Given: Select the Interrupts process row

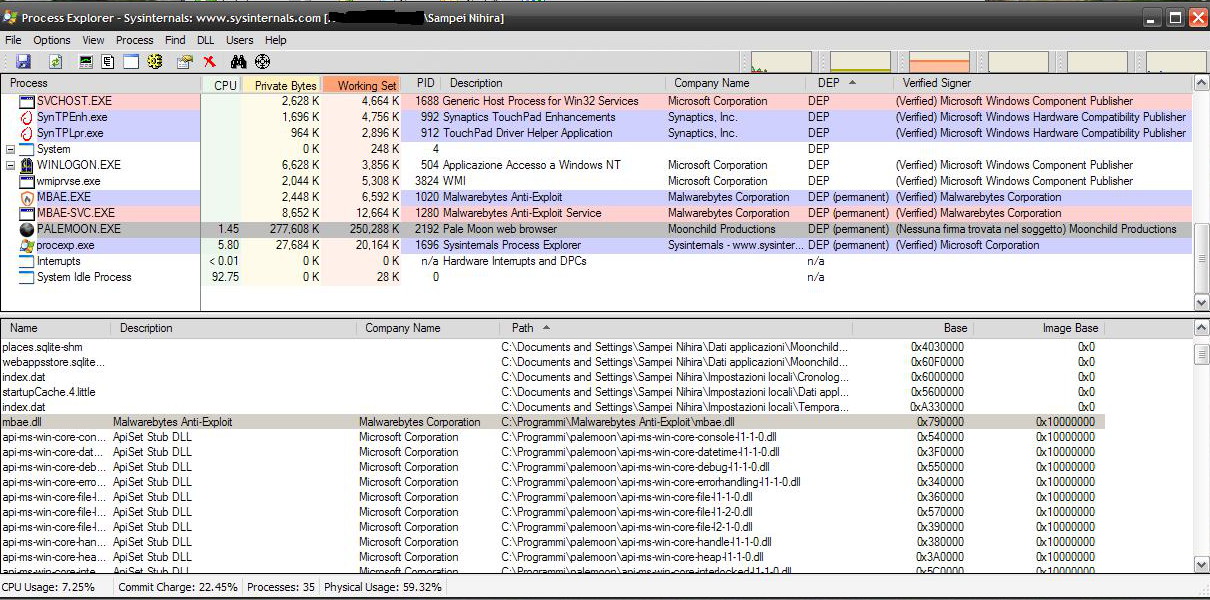Looking at the screenshot, I should (596, 261).
